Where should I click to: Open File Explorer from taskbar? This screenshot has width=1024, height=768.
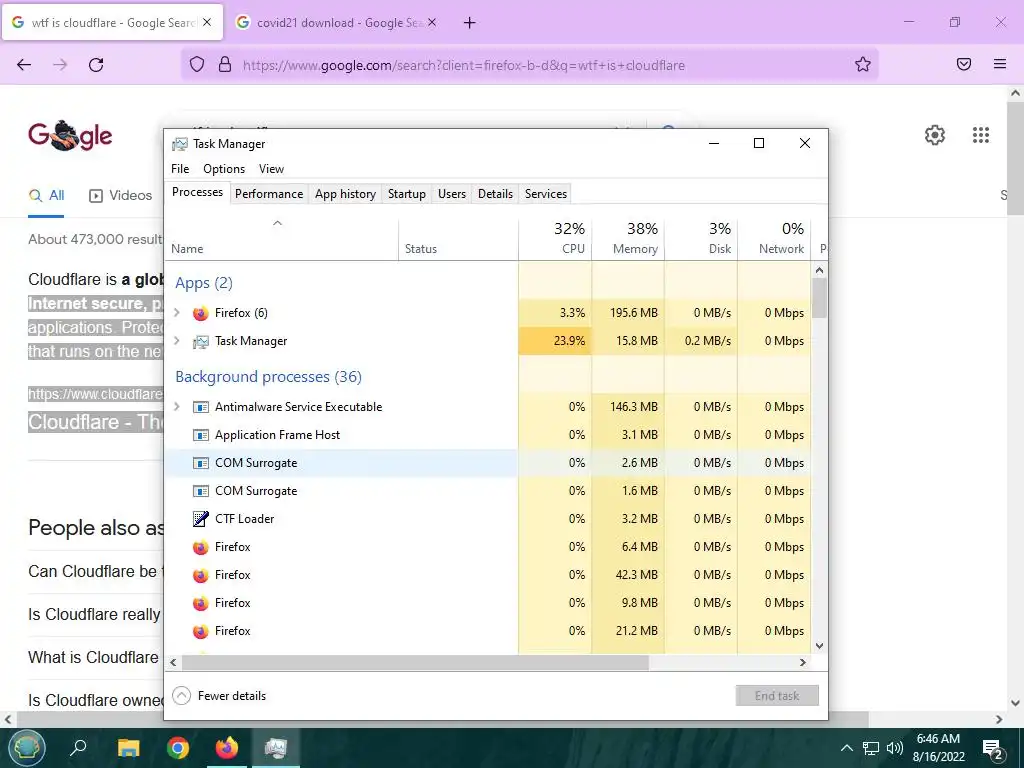coord(129,748)
